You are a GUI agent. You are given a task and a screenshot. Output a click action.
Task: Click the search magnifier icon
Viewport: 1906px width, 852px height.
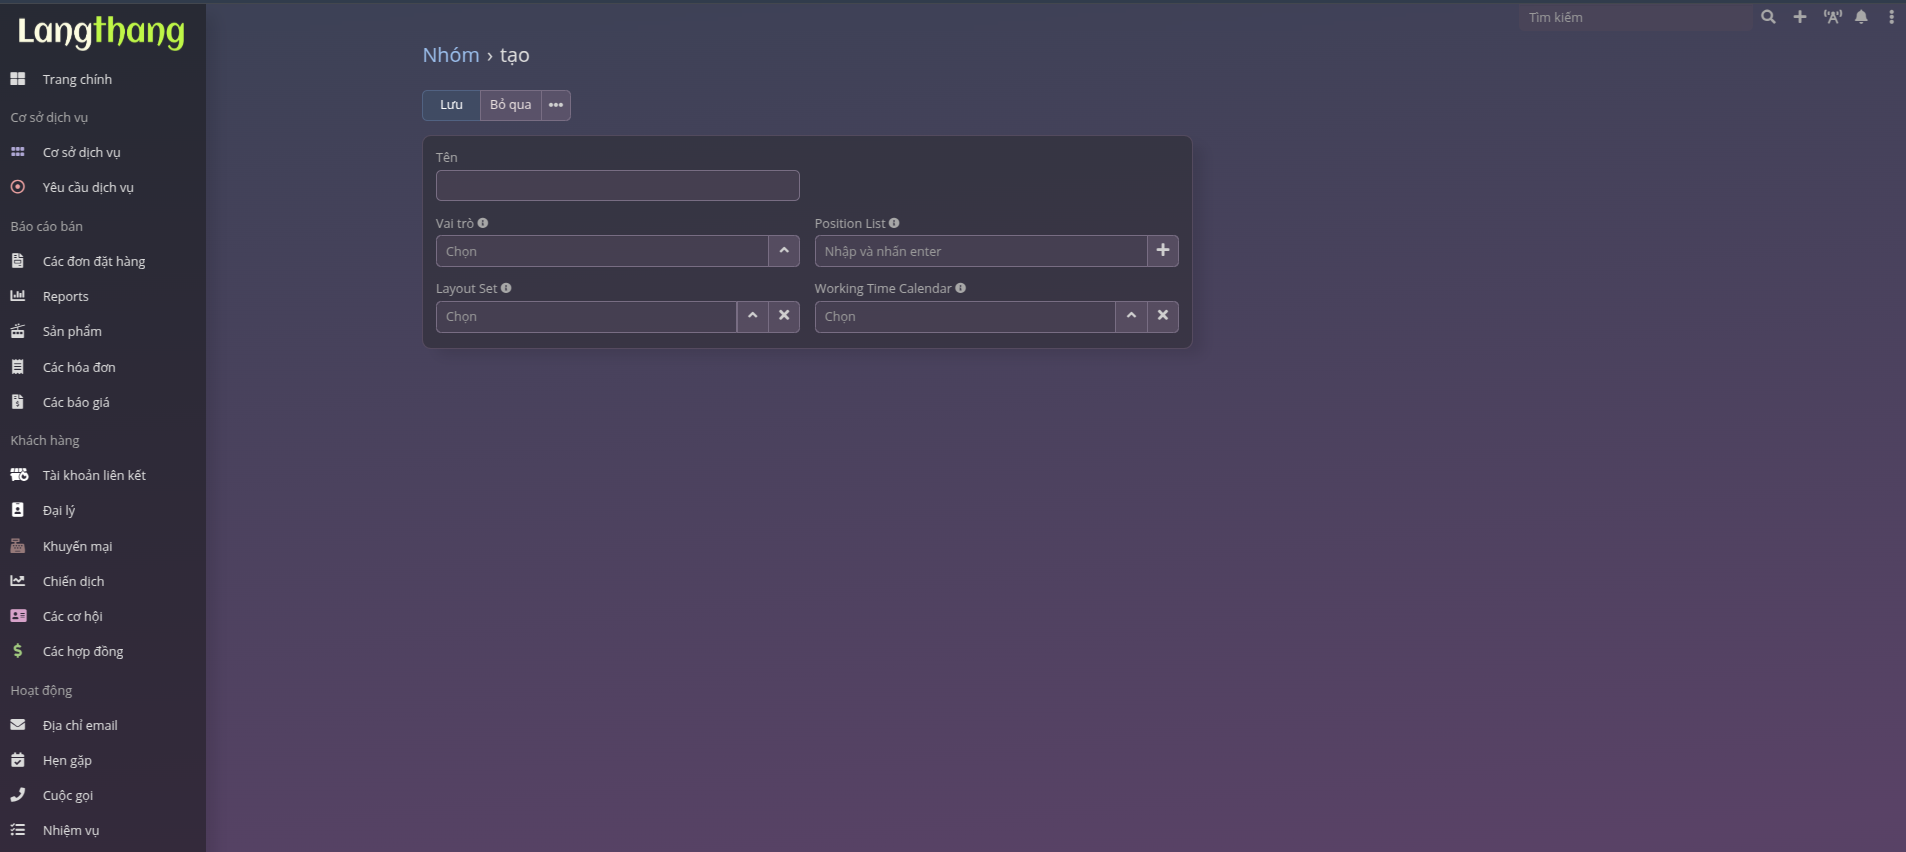pyautogui.click(x=1768, y=17)
